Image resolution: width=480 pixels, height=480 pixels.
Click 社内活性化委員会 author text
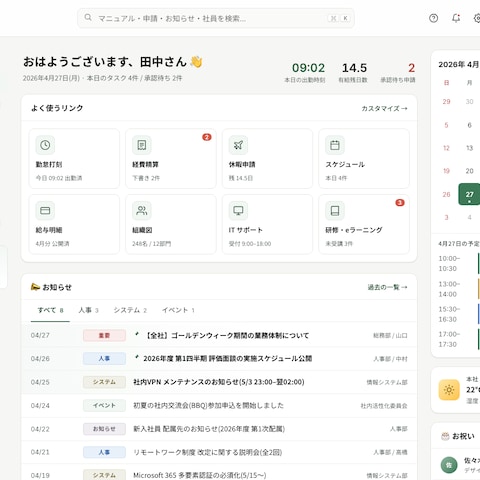point(384,406)
